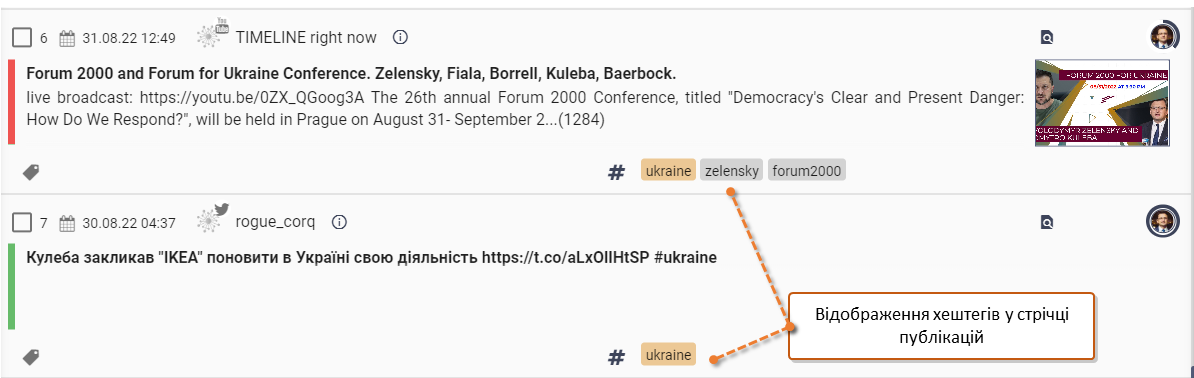This screenshot has width=1194, height=378.
Task: Open document search icon for post 6
Action: pyautogui.click(x=1048, y=37)
